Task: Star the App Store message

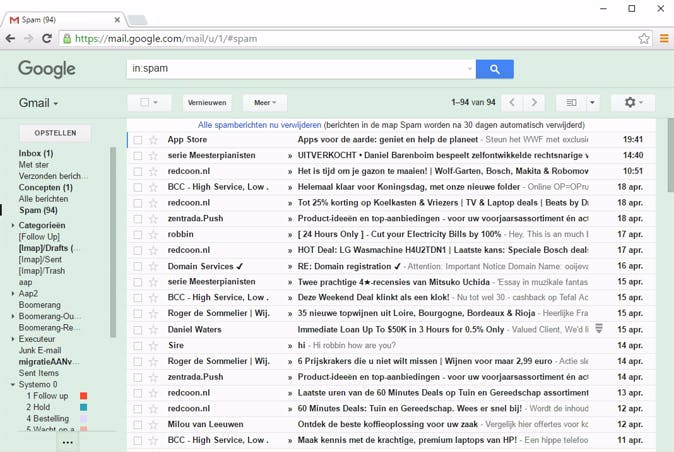Action: tap(153, 140)
